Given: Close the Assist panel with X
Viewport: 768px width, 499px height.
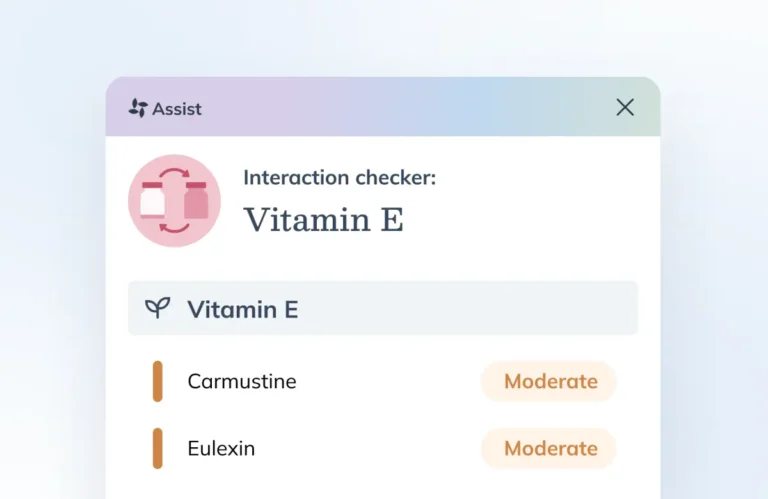Looking at the screenshot, I should pyautogui.click(x=625, y=107).
